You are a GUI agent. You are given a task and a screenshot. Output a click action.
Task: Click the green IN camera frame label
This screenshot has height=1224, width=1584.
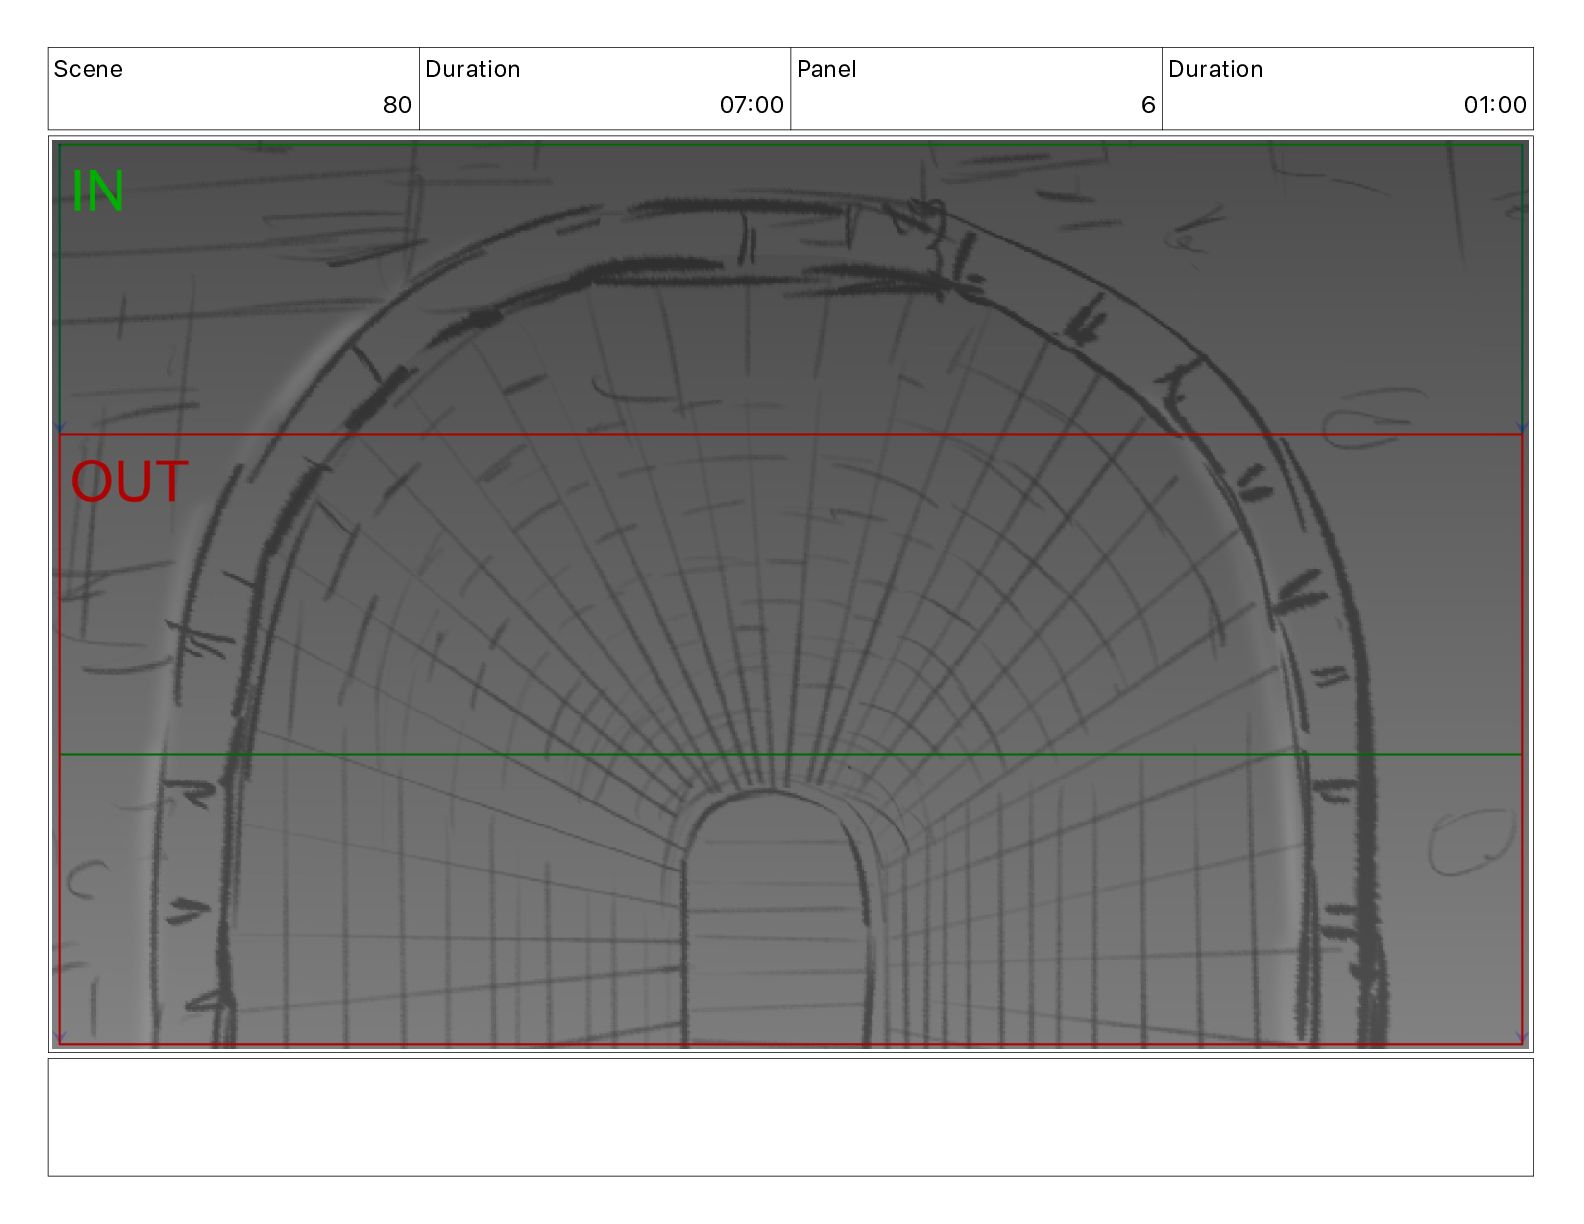pos(97,192)
